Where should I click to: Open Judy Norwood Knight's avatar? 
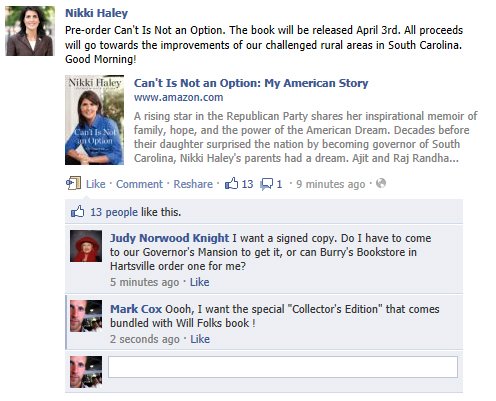pos(86,246)
